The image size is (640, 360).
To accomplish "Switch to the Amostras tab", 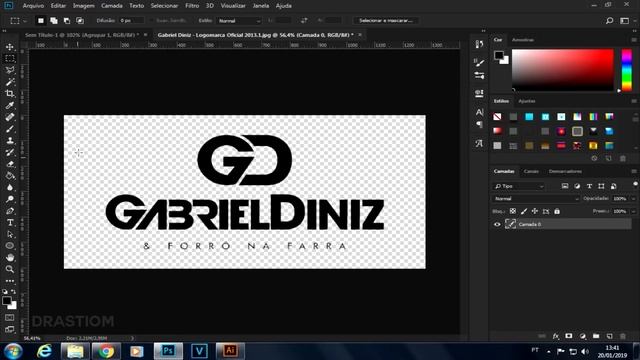I will [523, 40].
